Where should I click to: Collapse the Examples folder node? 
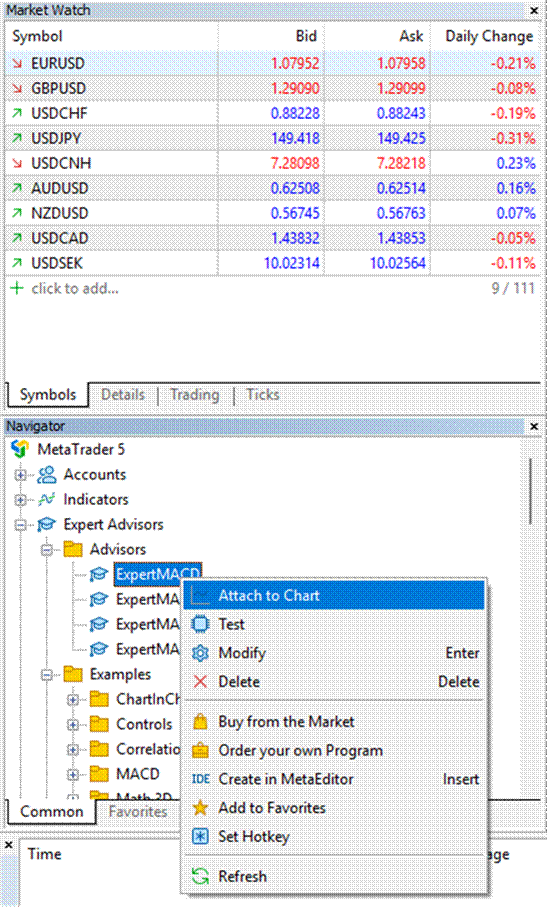tap(47, 674)
